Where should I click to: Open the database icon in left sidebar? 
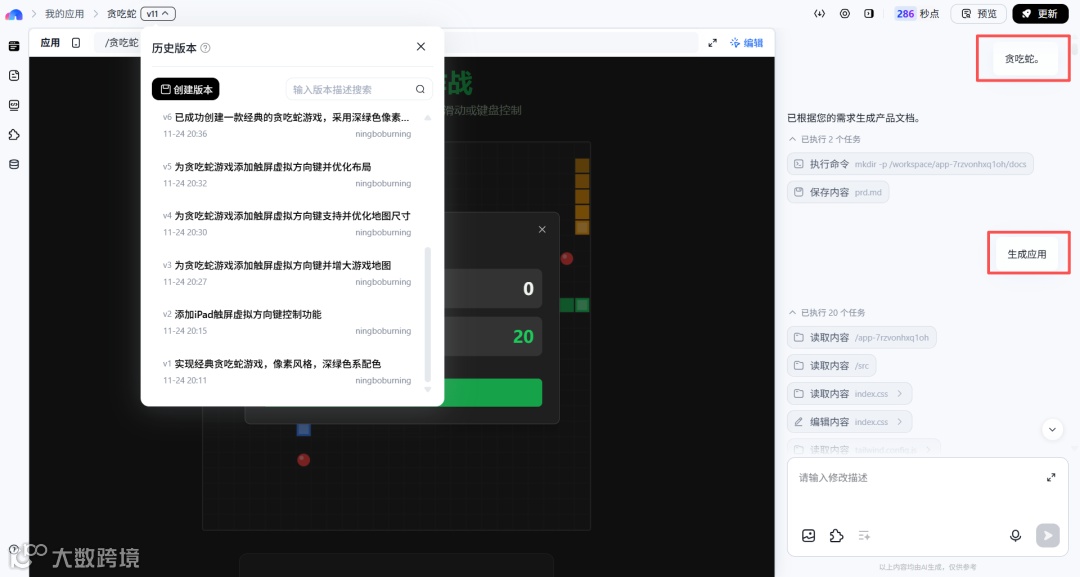tap(14, 165)
